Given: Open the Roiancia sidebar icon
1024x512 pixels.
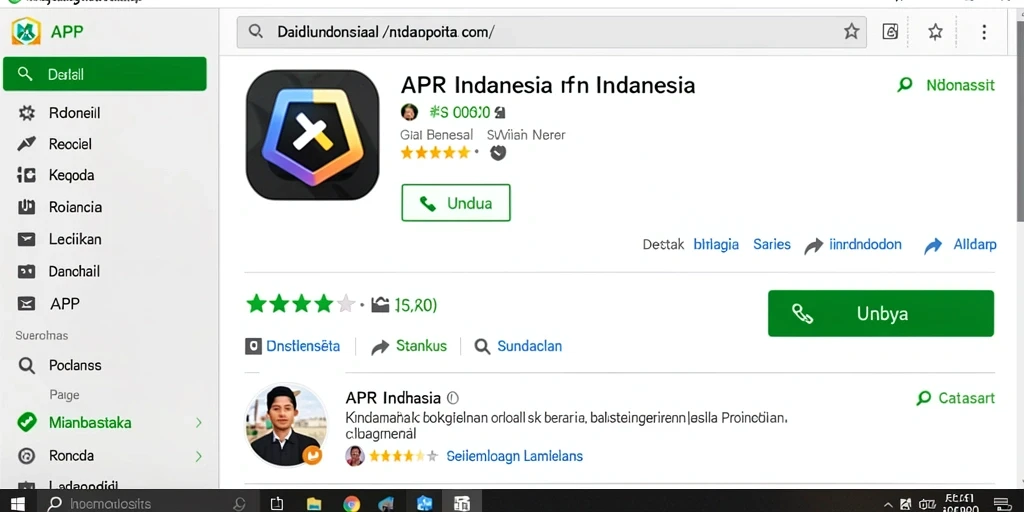Looking at the screenshot, I should point(27,207).
